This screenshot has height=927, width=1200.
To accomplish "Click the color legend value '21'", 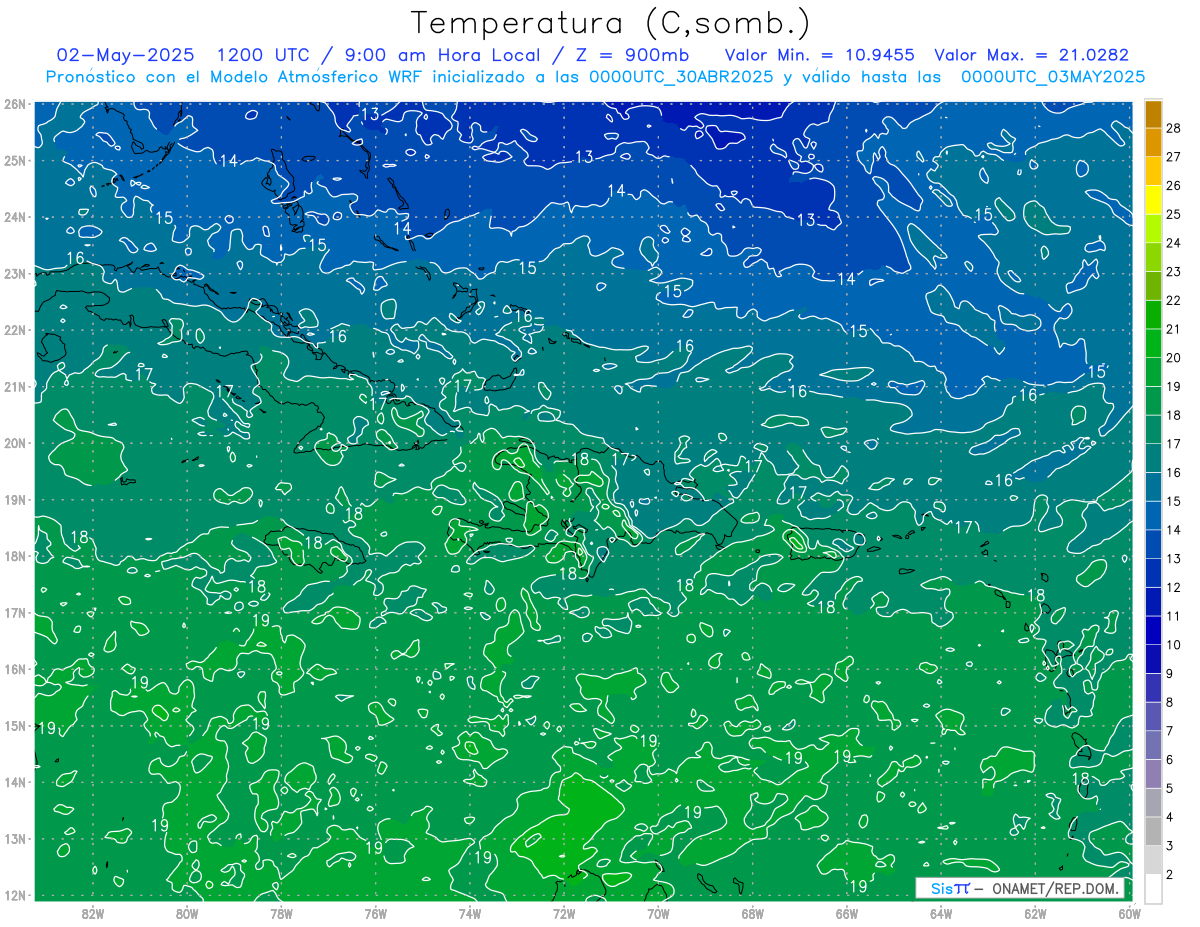I will 1173,329.
